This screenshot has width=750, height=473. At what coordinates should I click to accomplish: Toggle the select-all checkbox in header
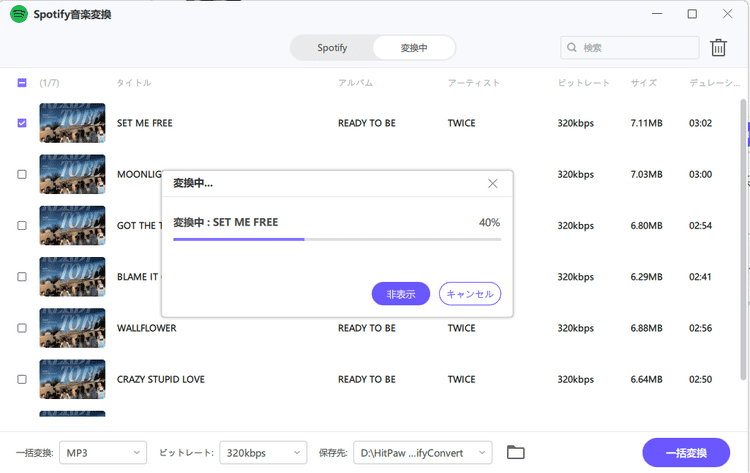22,83
